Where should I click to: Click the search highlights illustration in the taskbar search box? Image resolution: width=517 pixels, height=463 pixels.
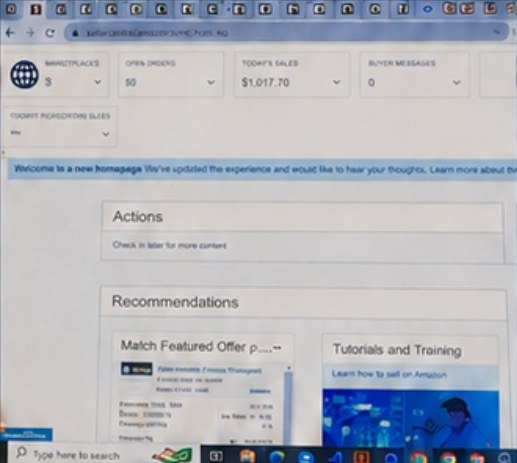(172, 454)
